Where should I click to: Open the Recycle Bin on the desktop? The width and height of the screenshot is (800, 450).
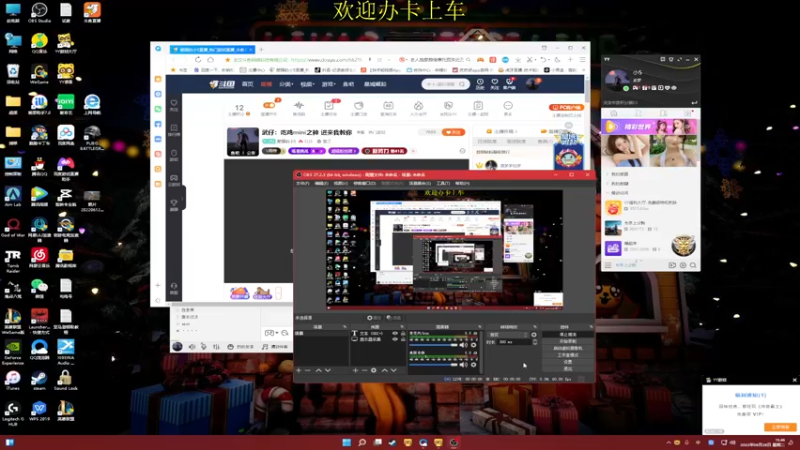point(13,74)
